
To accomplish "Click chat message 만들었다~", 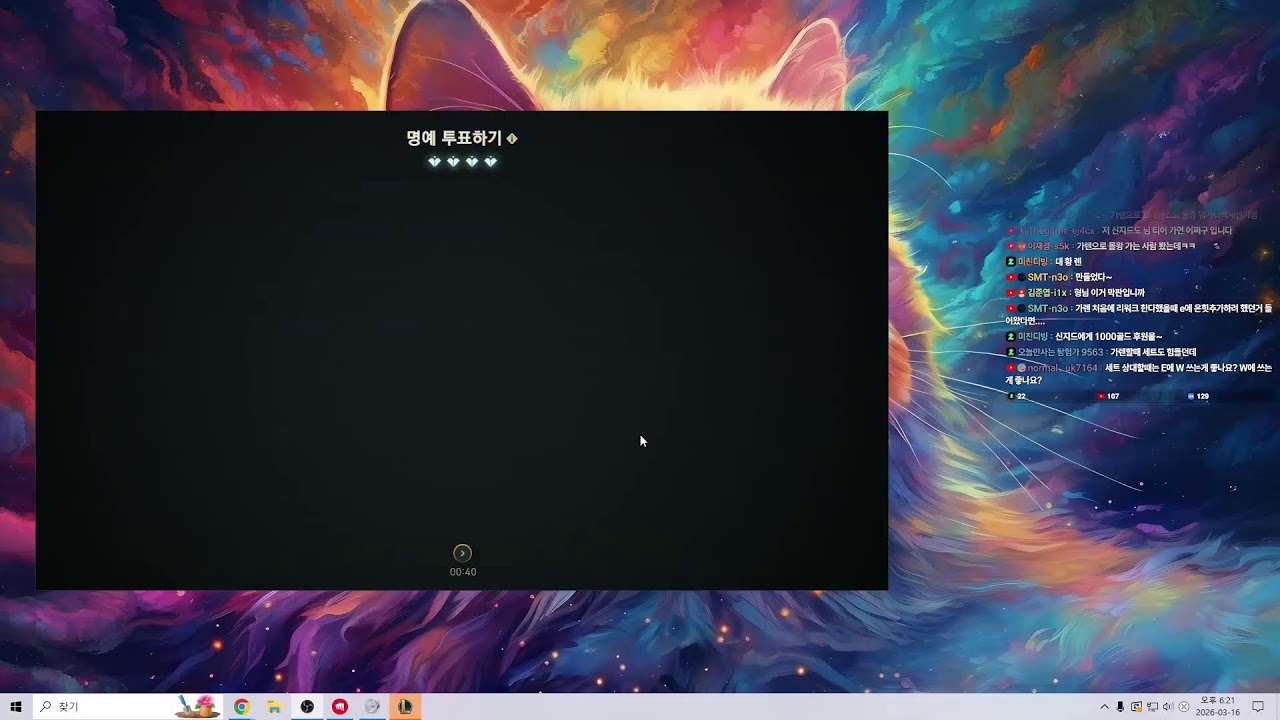I will (1093, 277).
